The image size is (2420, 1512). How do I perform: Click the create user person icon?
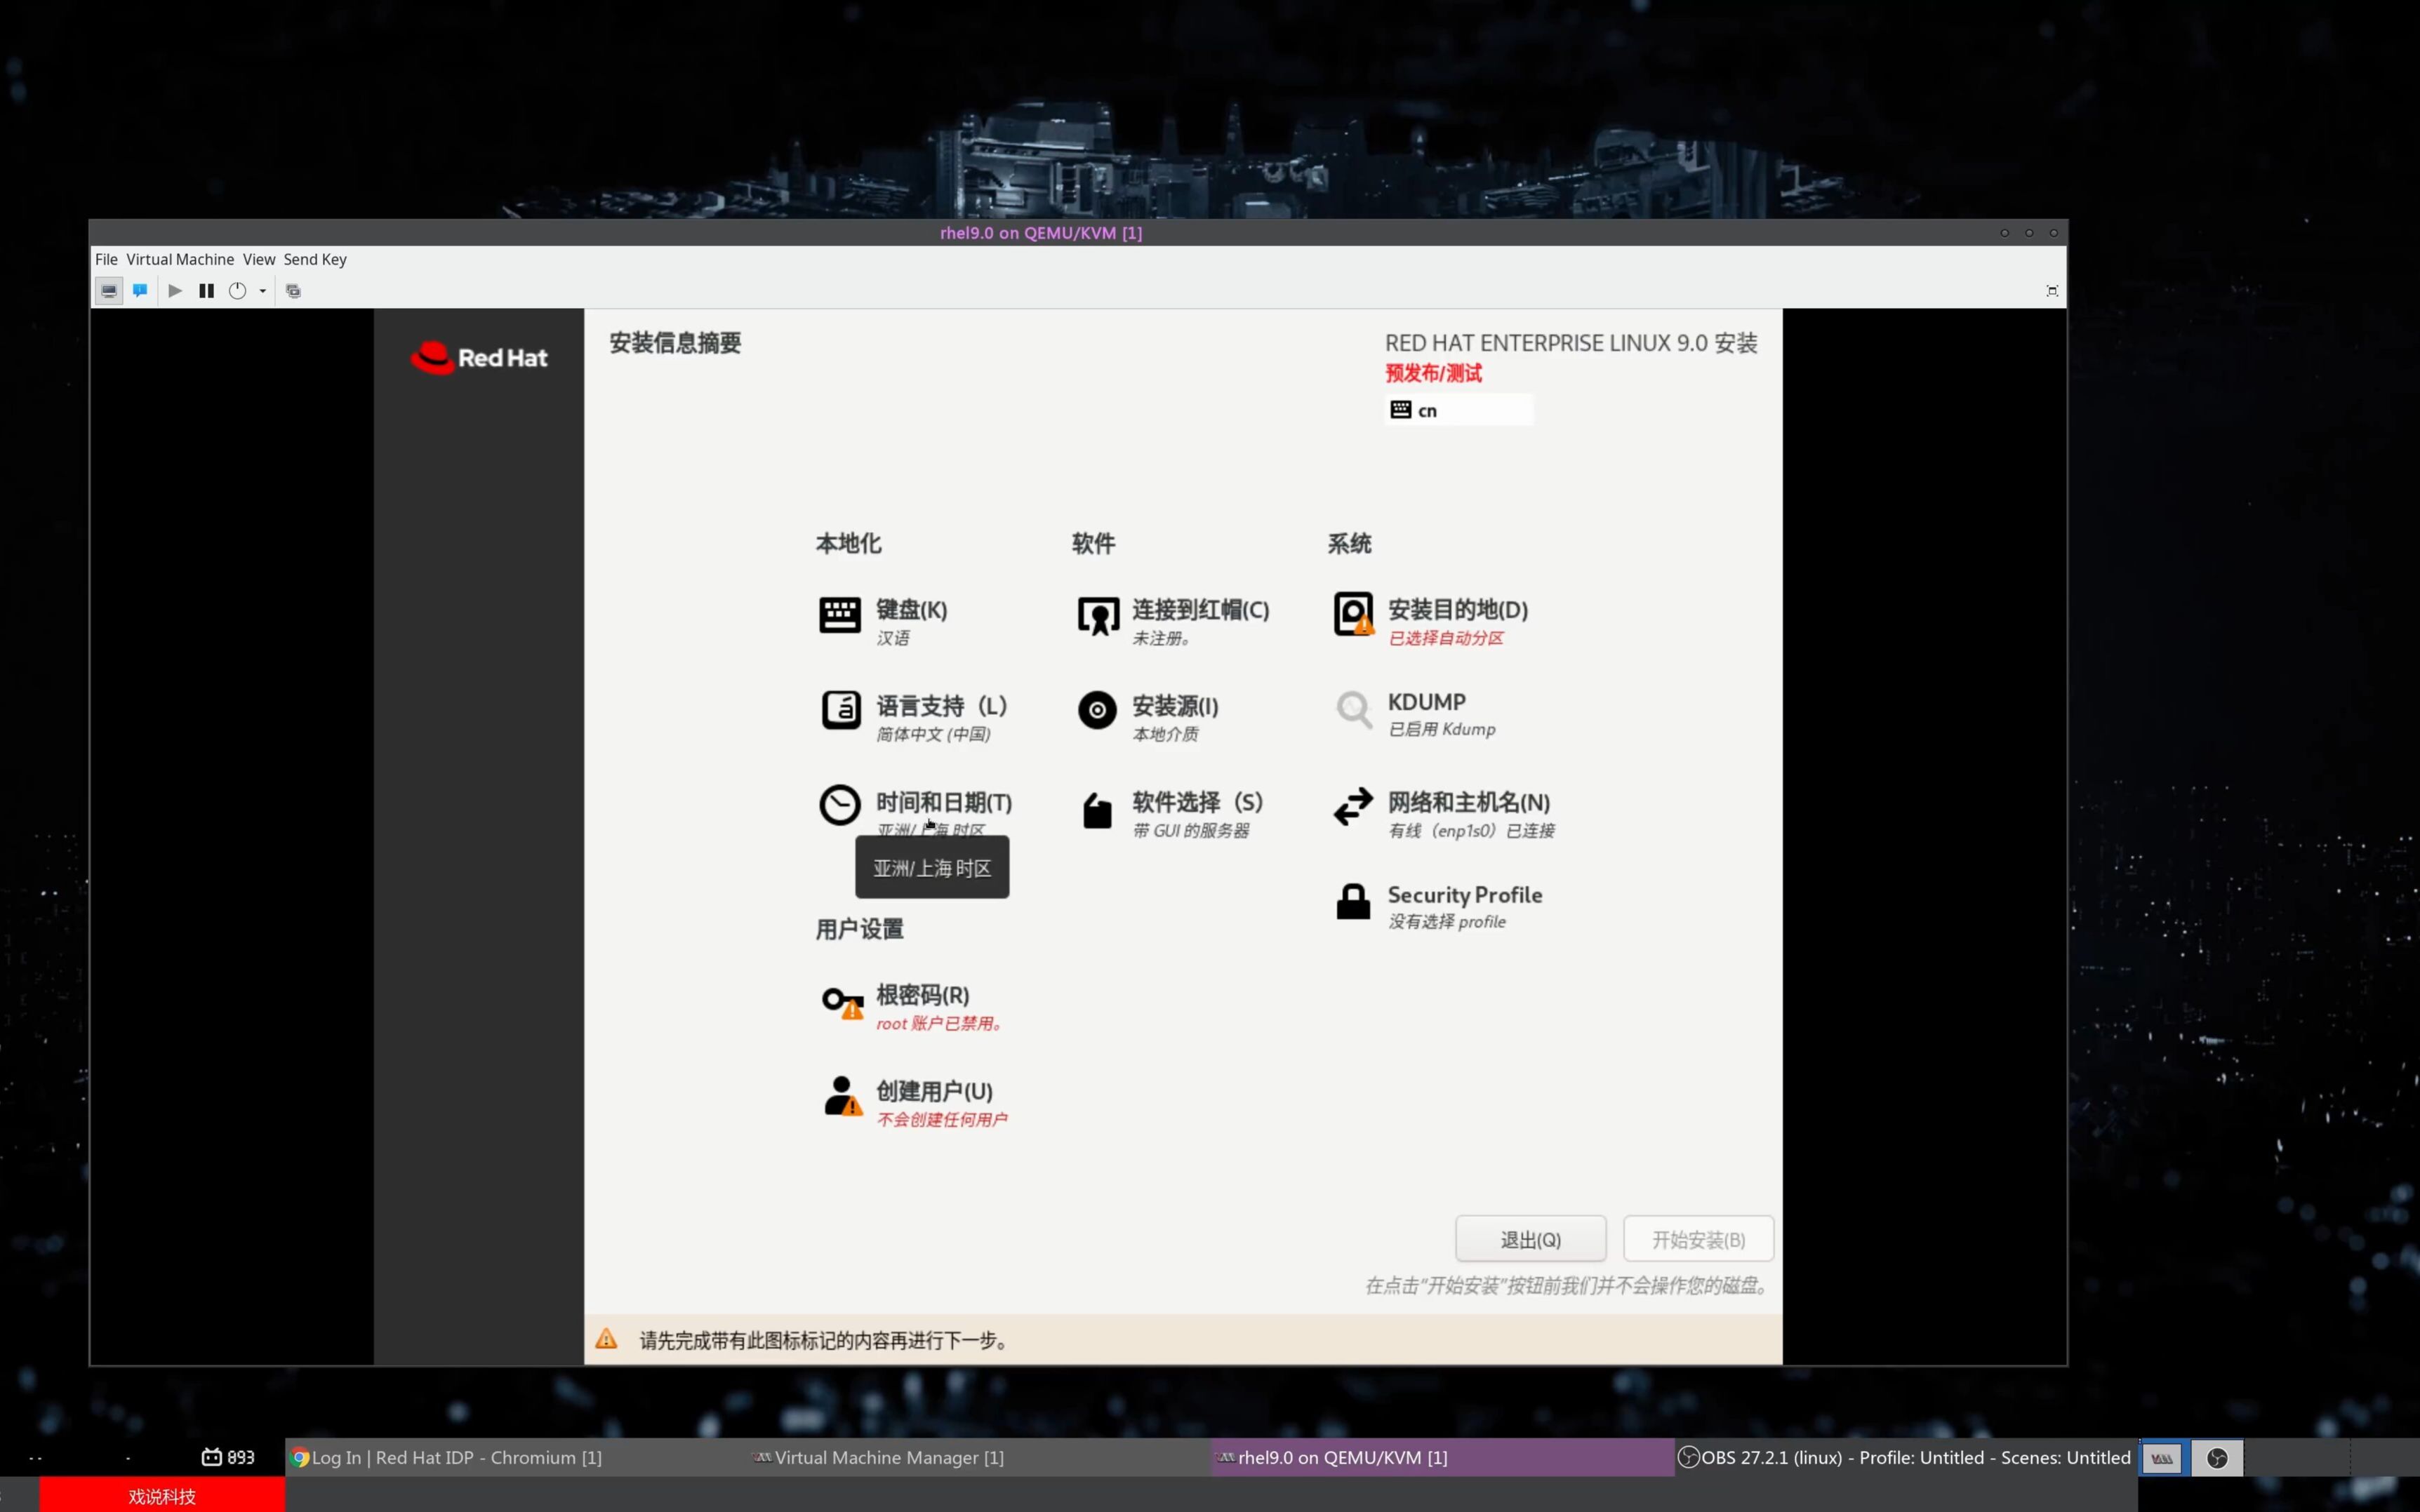(x=842, y=1096)
